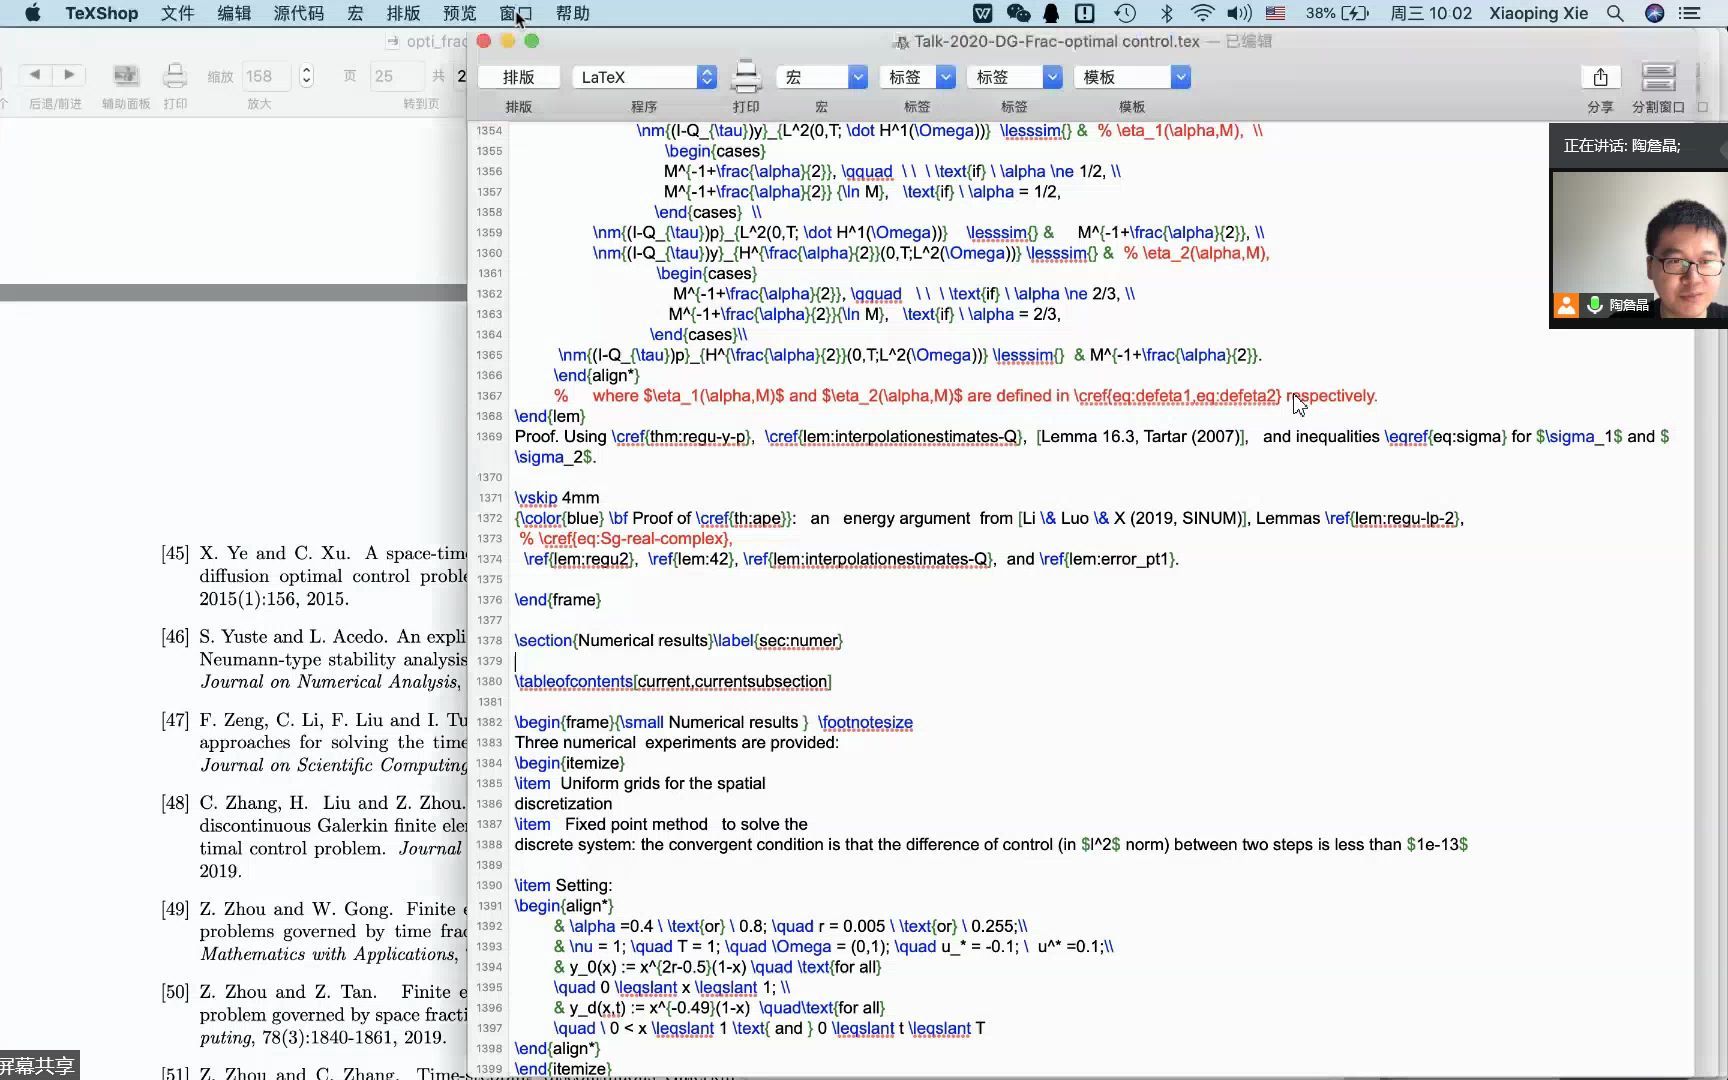Click the Xiaoping Xie user name in menu bar

pos(1538,13)
